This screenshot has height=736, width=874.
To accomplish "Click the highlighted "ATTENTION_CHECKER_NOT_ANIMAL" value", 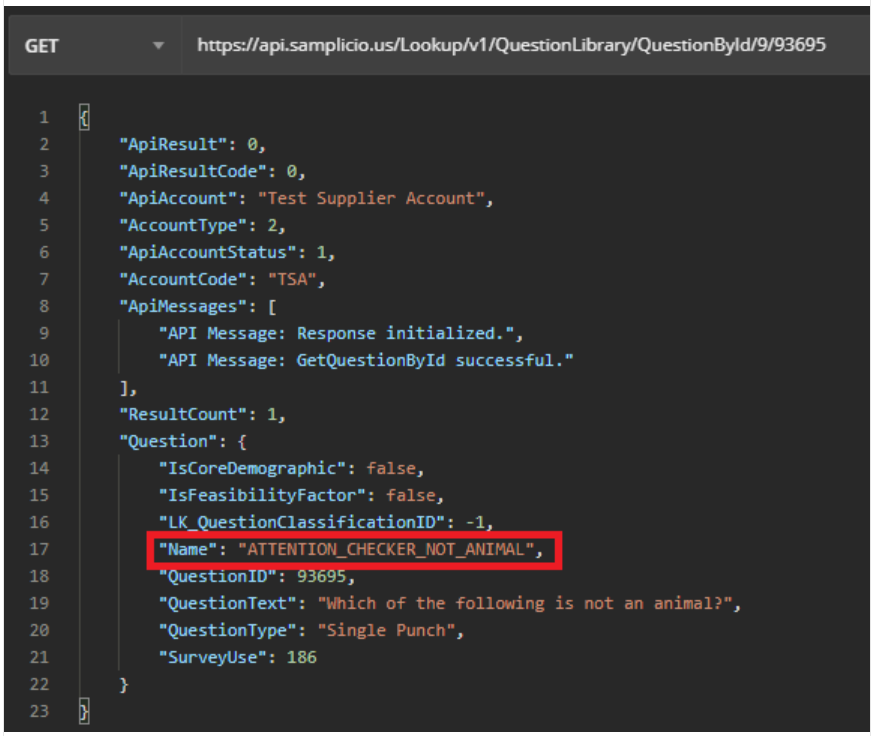I will [390, 549].
